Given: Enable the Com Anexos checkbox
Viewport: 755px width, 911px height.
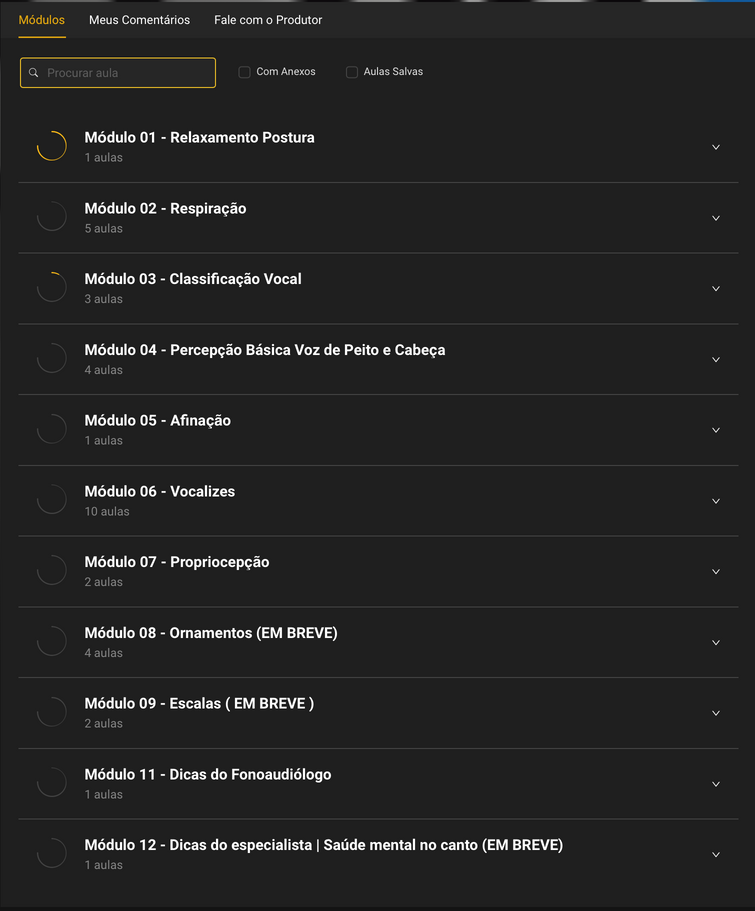Looking at the screenshot, I should tap(244, 72).
